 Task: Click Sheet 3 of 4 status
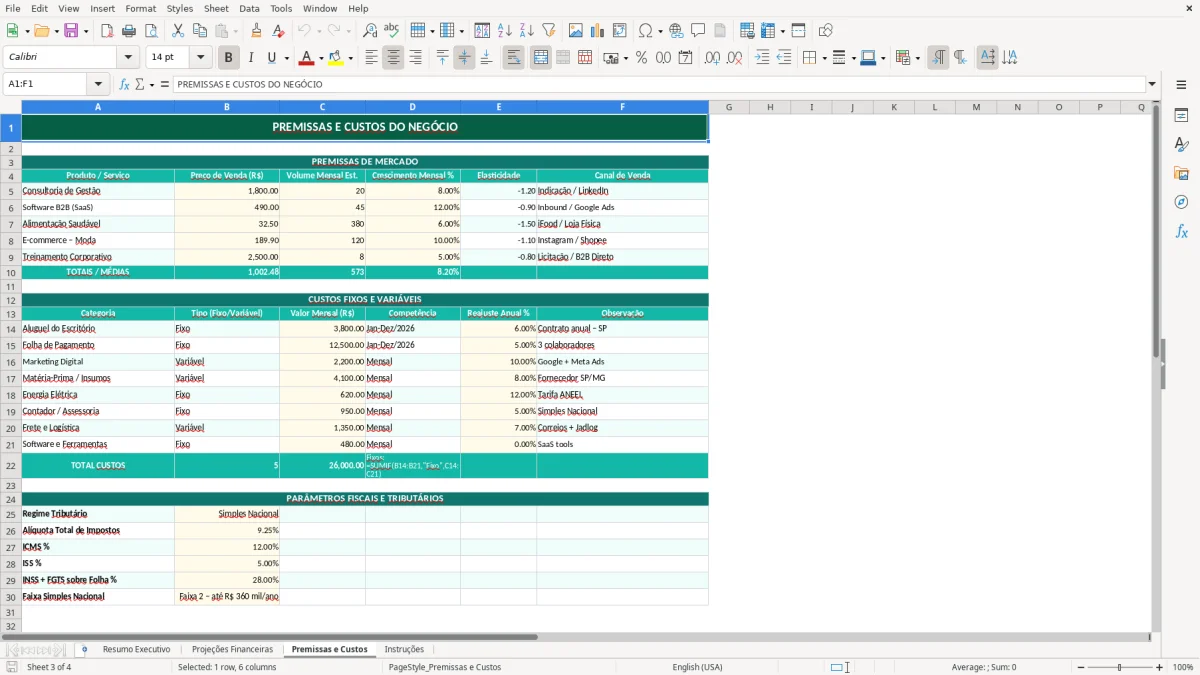(x=49, y=667)
